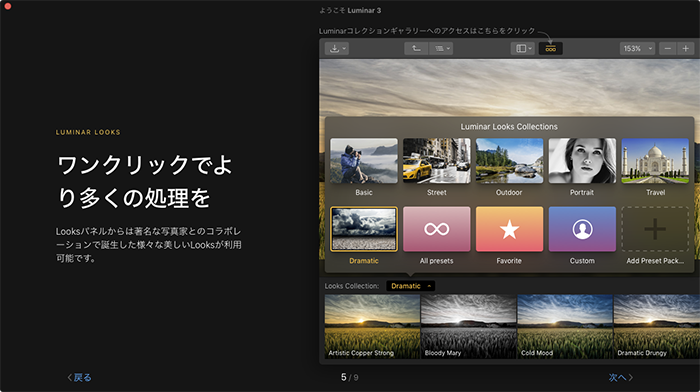Viewport: 700px width, 392px height.
Task: Go to next page with 次へ
Action: [x=621, y=377]
